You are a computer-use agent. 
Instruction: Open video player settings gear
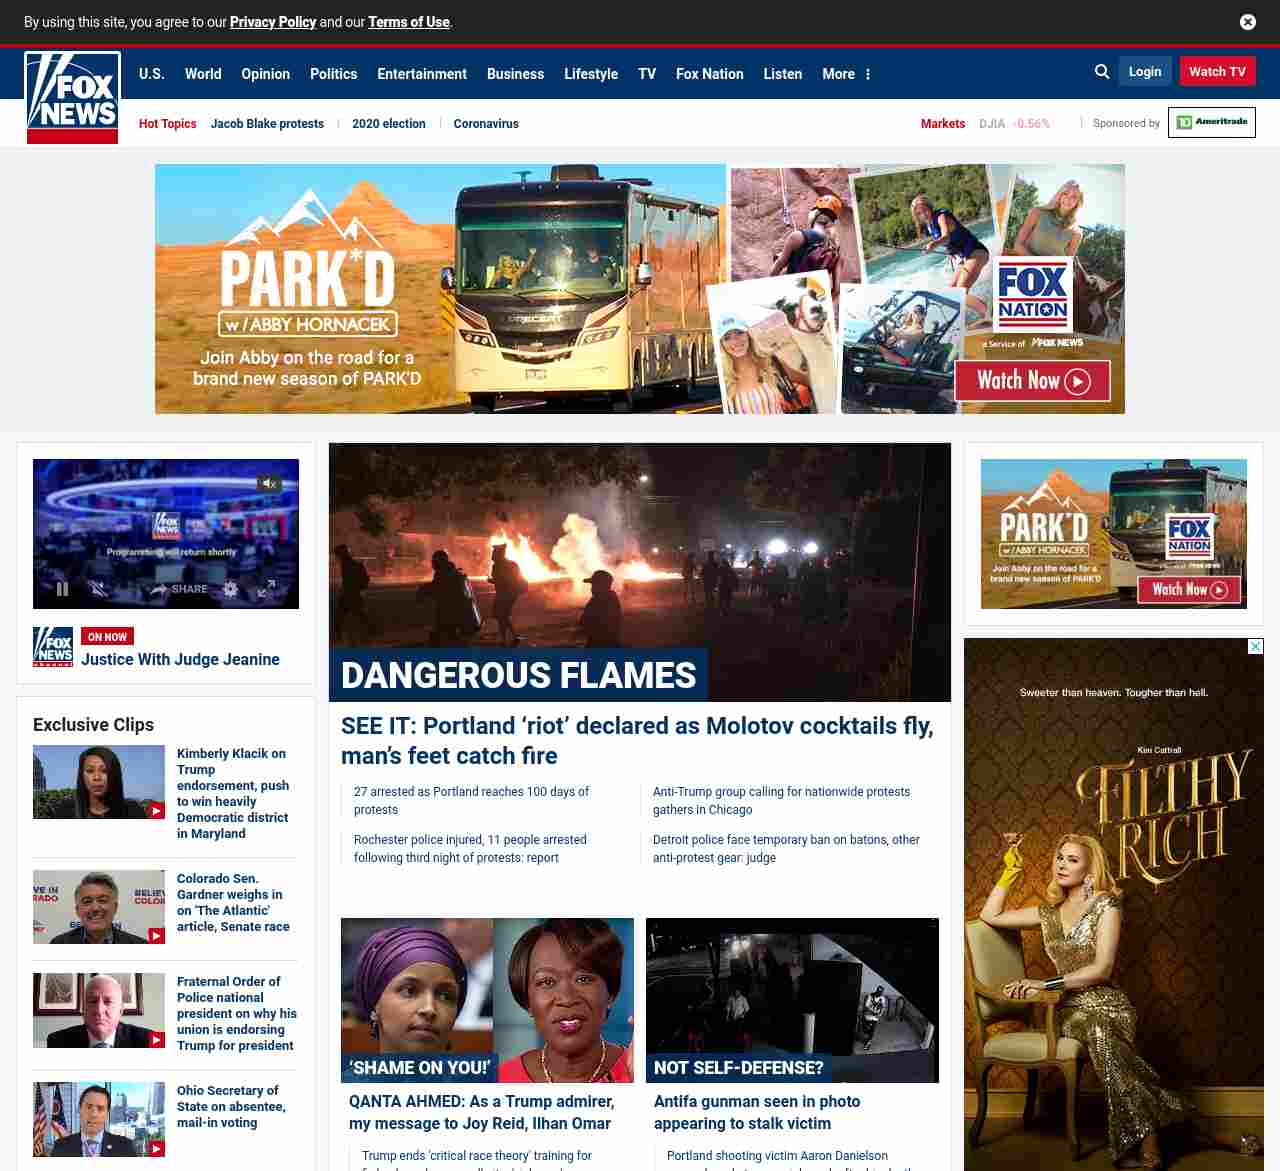pos(230,589)
